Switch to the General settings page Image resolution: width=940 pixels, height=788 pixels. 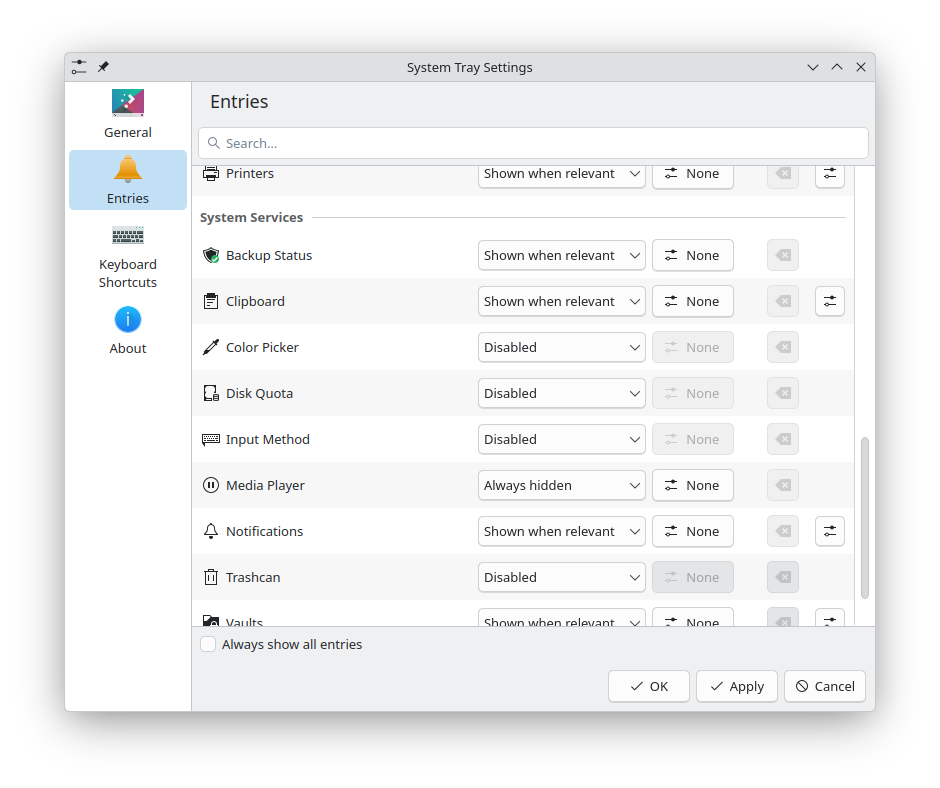[128, 114]
